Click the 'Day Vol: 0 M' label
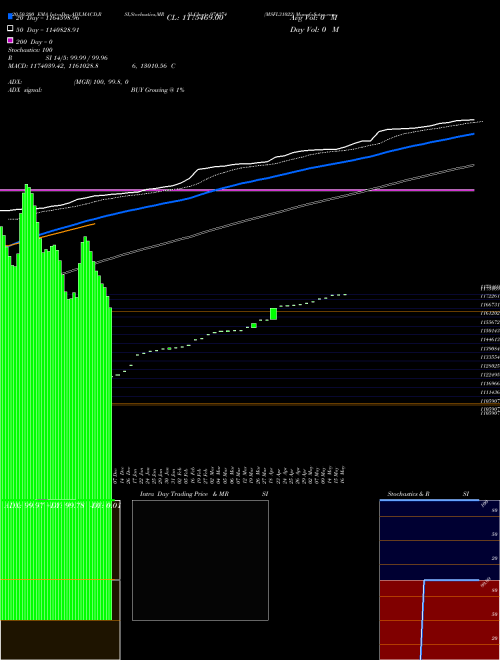This screenshot has height=660, width=500. point(314,29)
